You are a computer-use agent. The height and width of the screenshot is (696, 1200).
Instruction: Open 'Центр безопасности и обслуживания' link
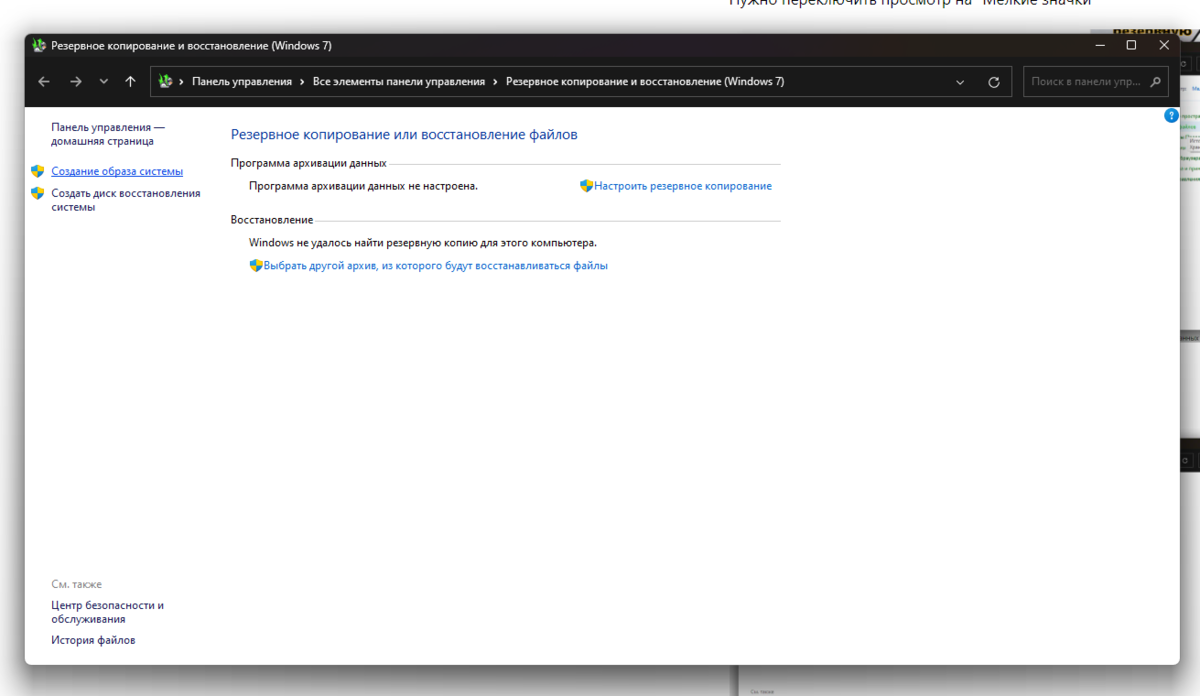pos(108,612)
